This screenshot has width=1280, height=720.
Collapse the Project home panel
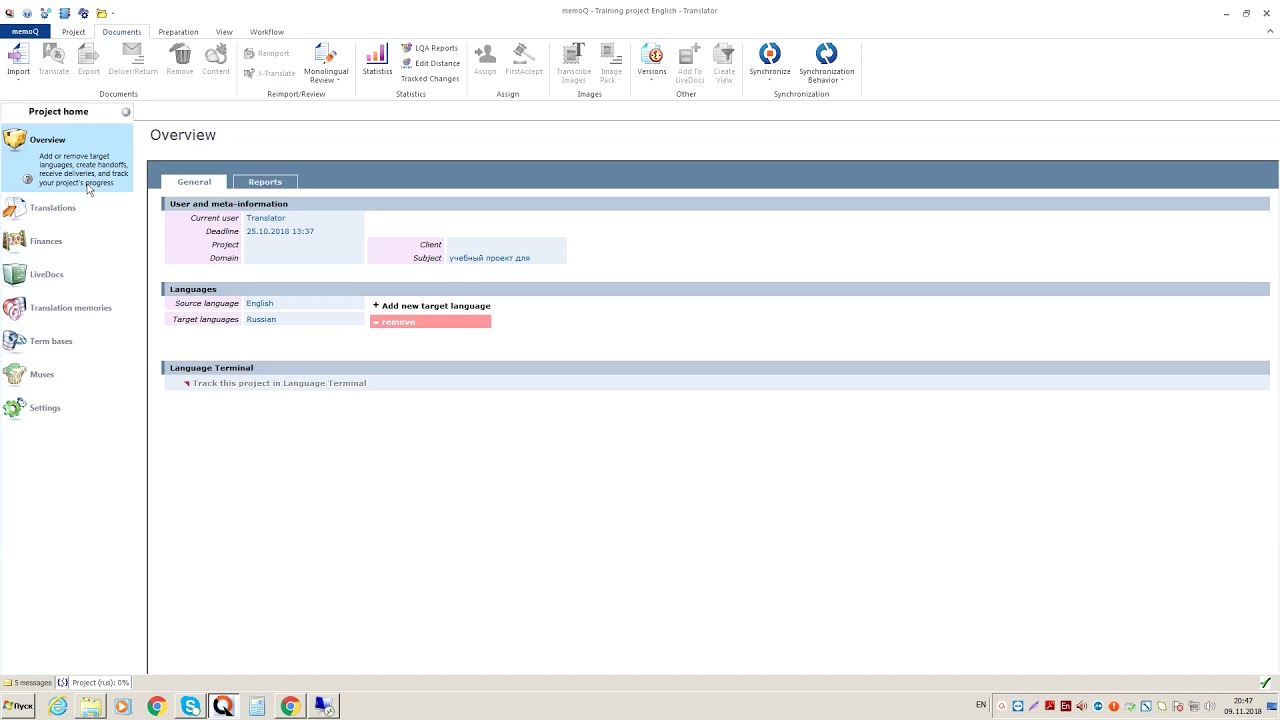[126, 112]
